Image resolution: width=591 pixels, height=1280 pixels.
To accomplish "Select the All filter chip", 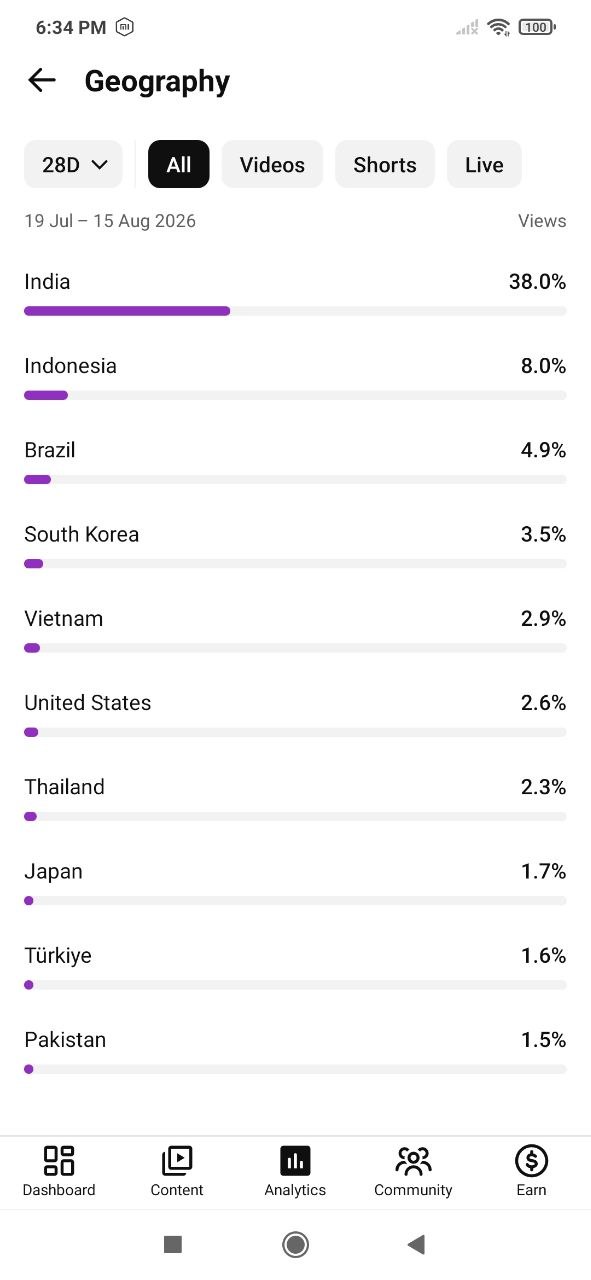I will (x=179, y=164).
